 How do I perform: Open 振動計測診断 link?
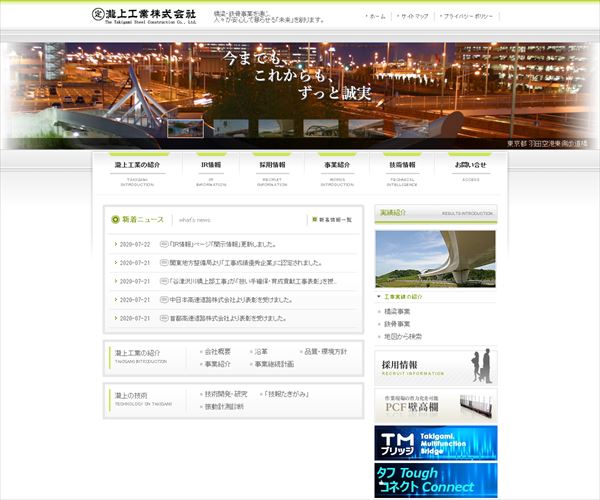(x=224, y=406)
